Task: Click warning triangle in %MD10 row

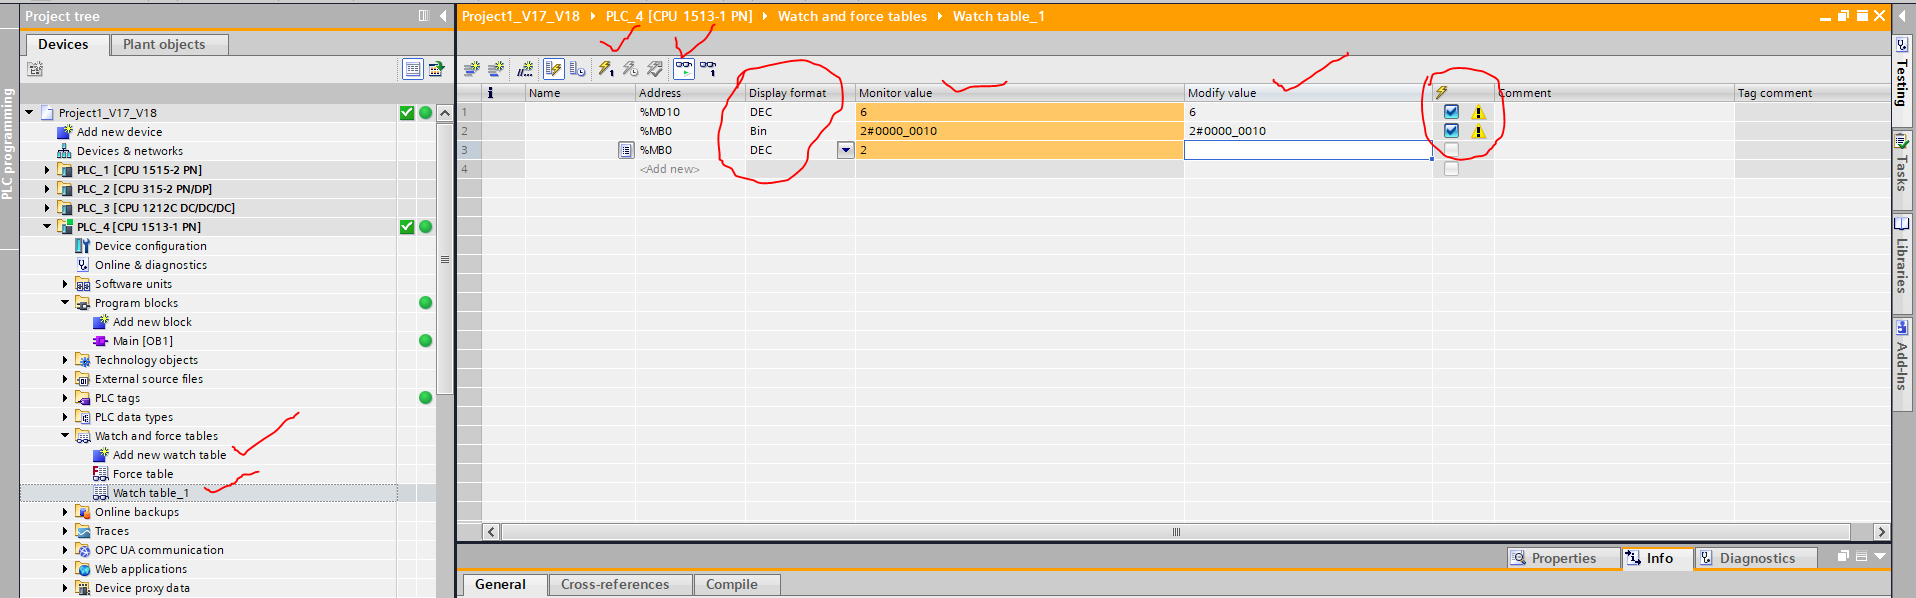Action: pyautogui.click(x=1478, y=112)
